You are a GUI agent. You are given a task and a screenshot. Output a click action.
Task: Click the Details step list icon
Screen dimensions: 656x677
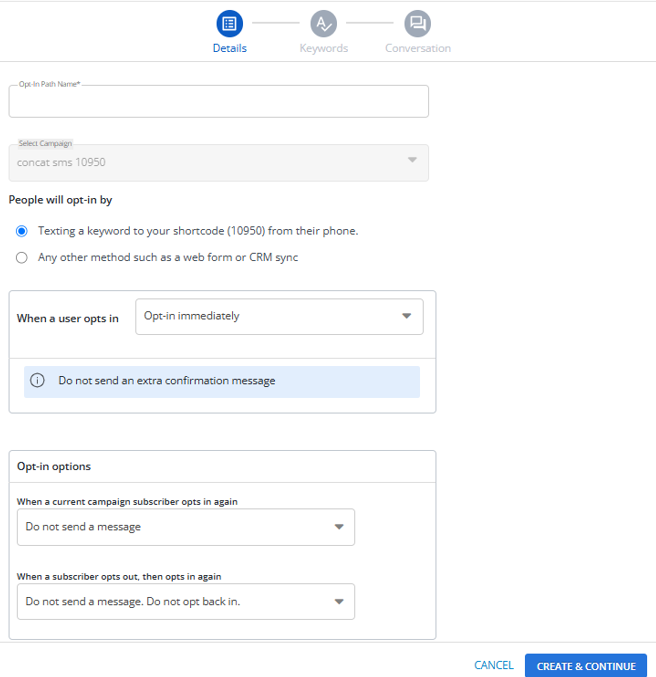230,22
